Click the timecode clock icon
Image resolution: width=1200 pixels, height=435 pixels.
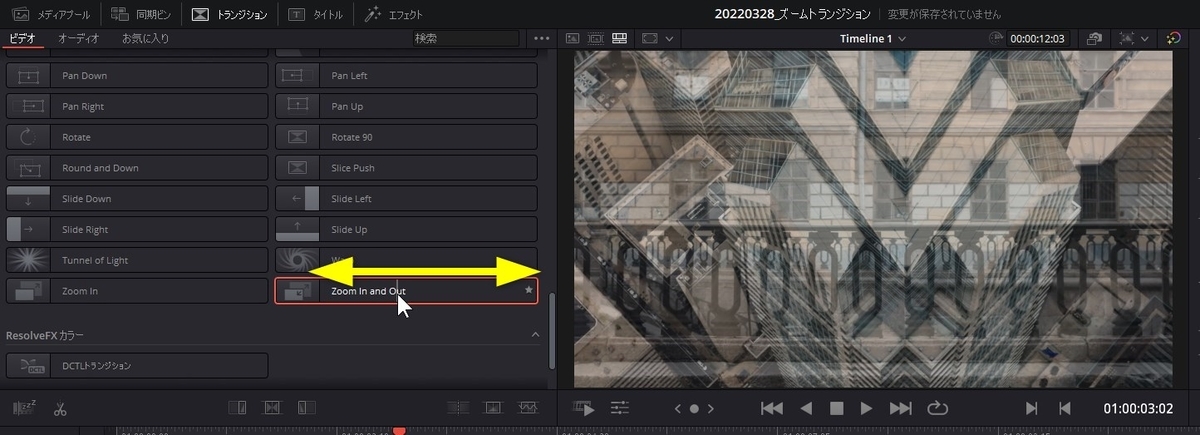(995, 38)
